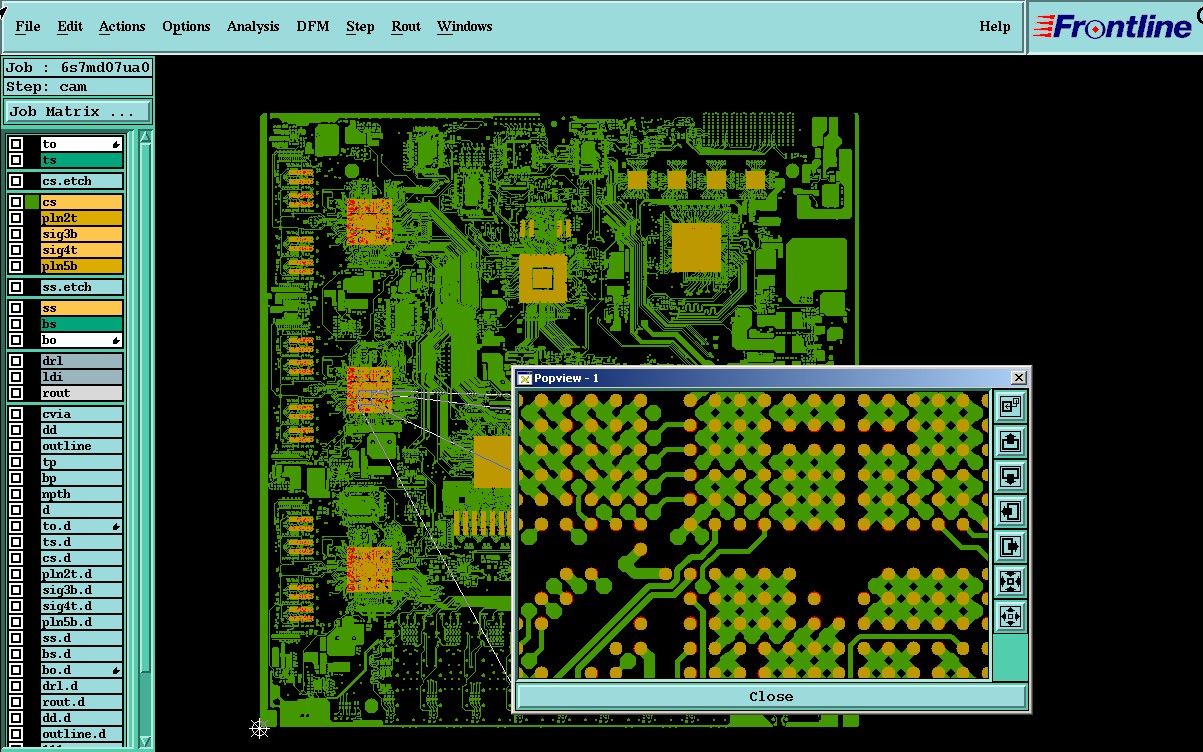Open the File menu
This screenshot has height=752, width=1203.
click(28, 26)
